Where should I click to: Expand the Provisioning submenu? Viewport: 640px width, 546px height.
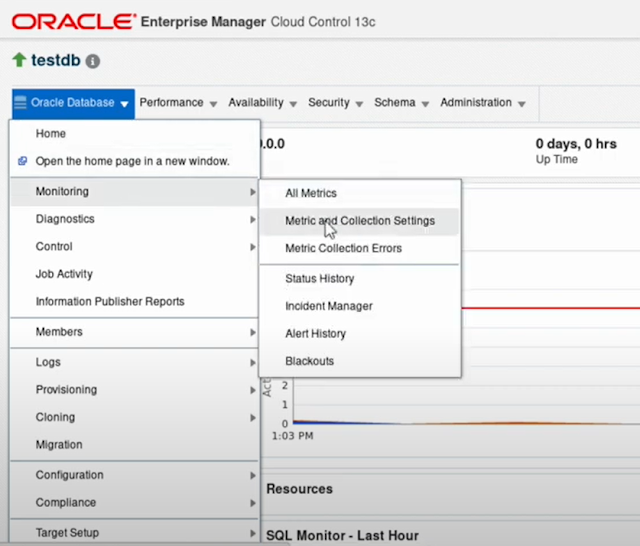tap(135, 390)
